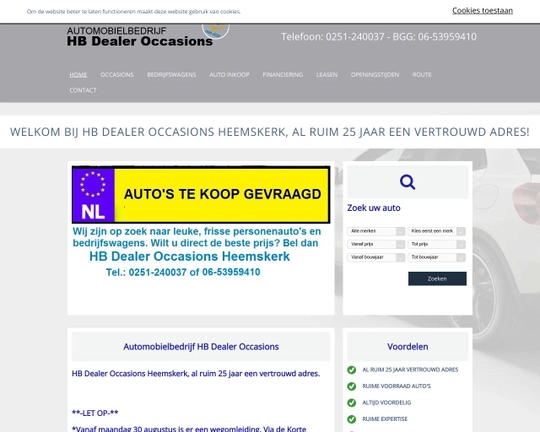Click green checkmark next to Ruime Expertise

pyautogui.click(x=351, y=419)
